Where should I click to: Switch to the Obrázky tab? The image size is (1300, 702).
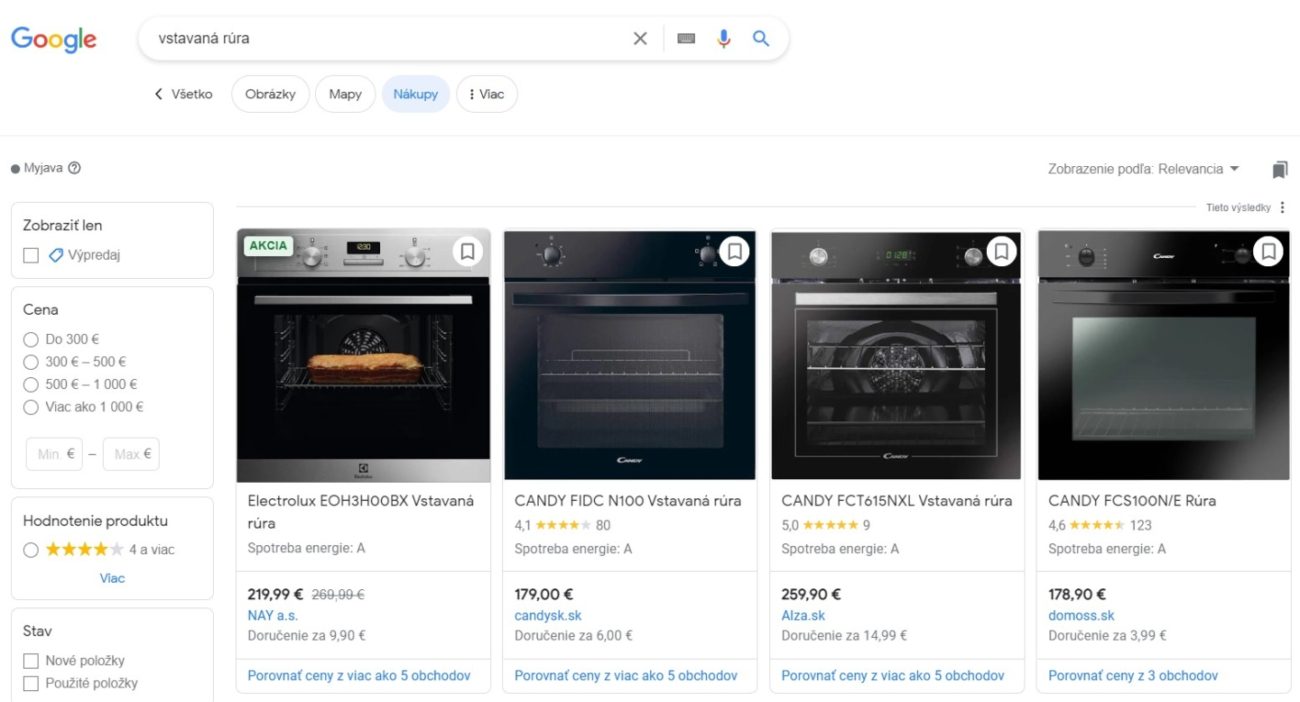click(270, 94)
